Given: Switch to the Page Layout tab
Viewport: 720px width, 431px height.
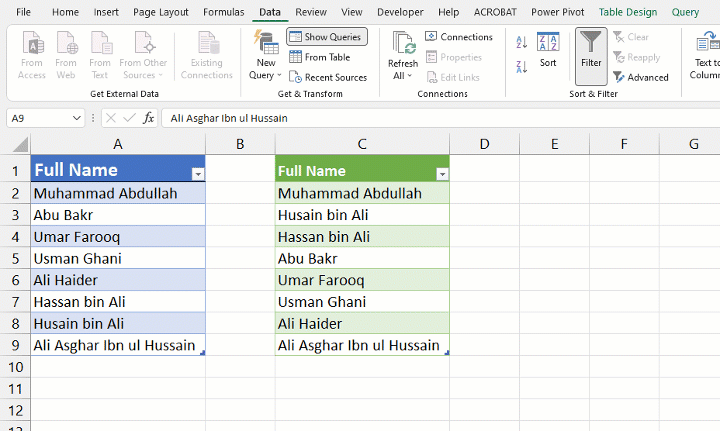Looking at the screenshot, I should click(x=161, y=12).
